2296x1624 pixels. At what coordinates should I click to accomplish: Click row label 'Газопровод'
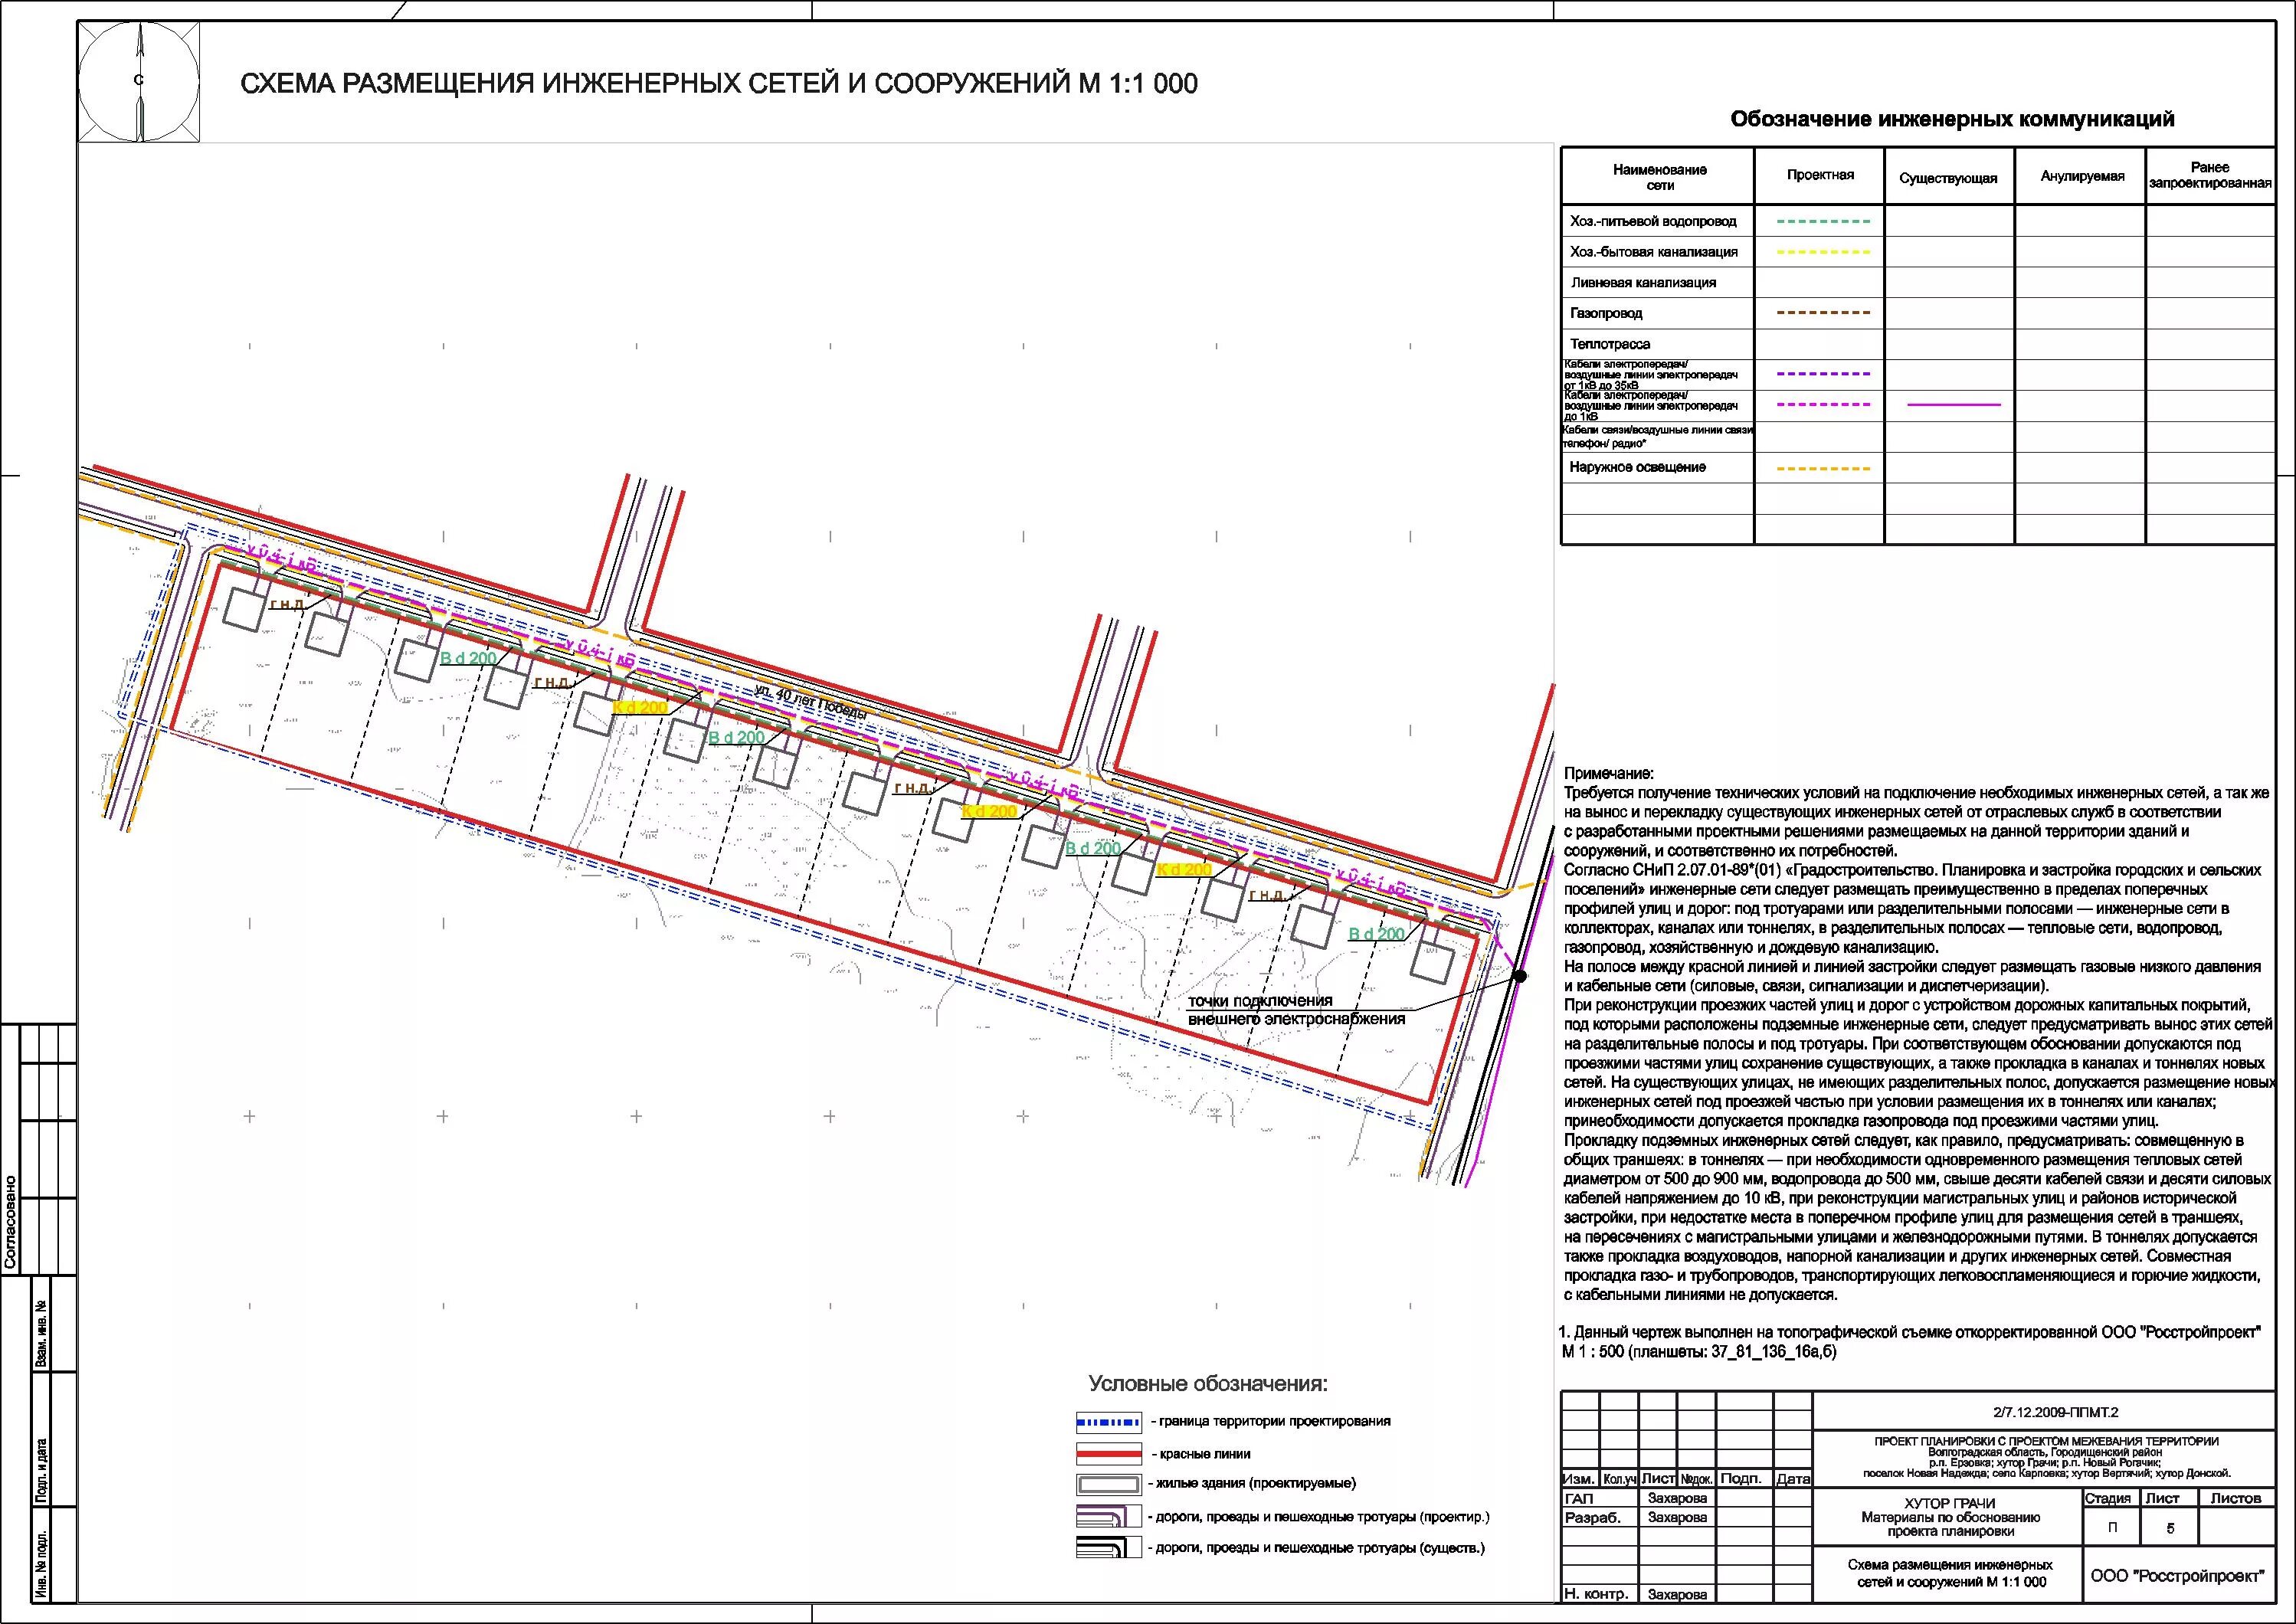click(1606, 313)
